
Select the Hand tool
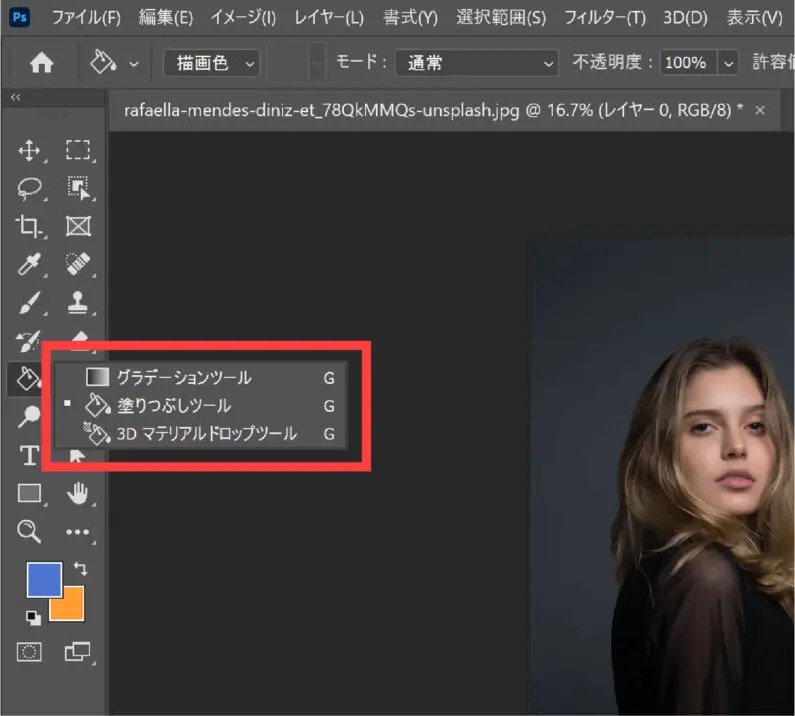tap(77, 493)
